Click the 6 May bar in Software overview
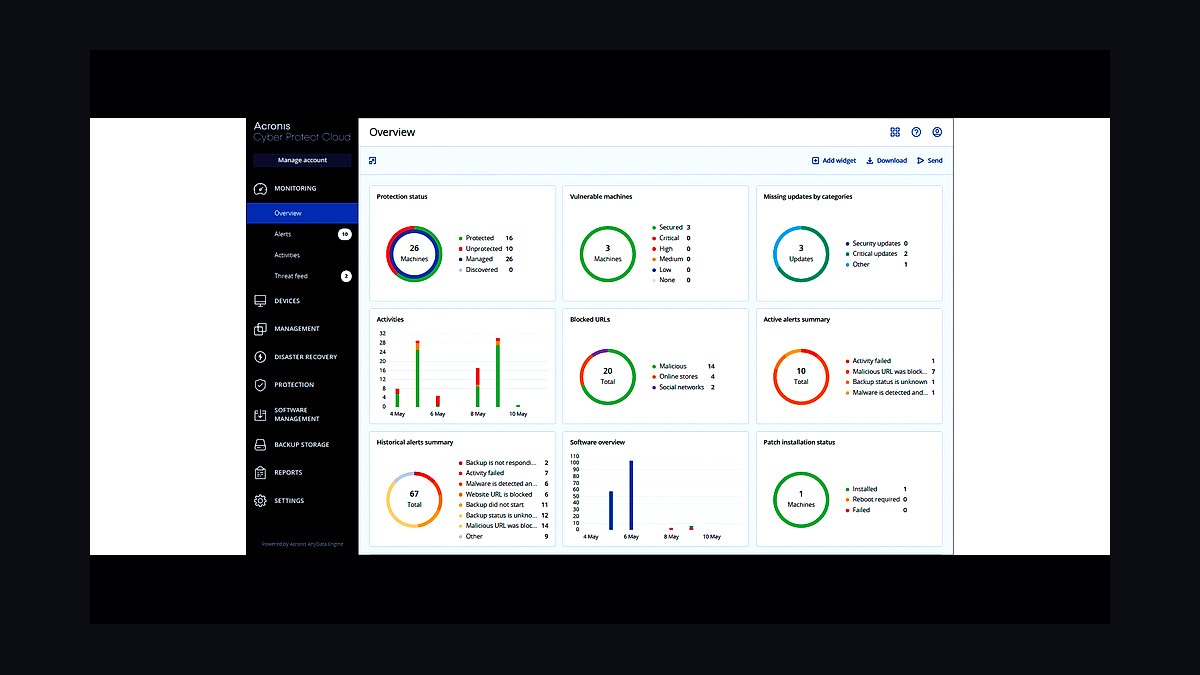Screen dimensions: 1200x675 coord(631,495)
